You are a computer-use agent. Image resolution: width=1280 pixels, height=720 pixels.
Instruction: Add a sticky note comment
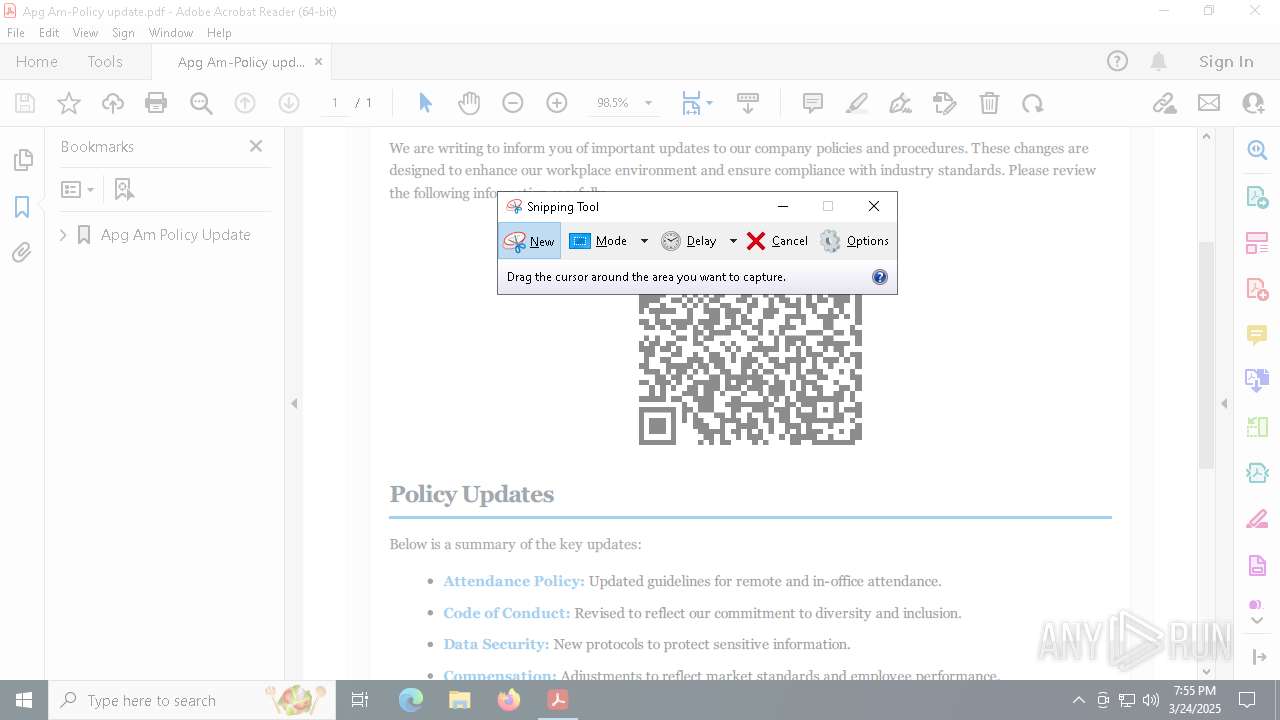pyautogui.click(x=813, y=103)
